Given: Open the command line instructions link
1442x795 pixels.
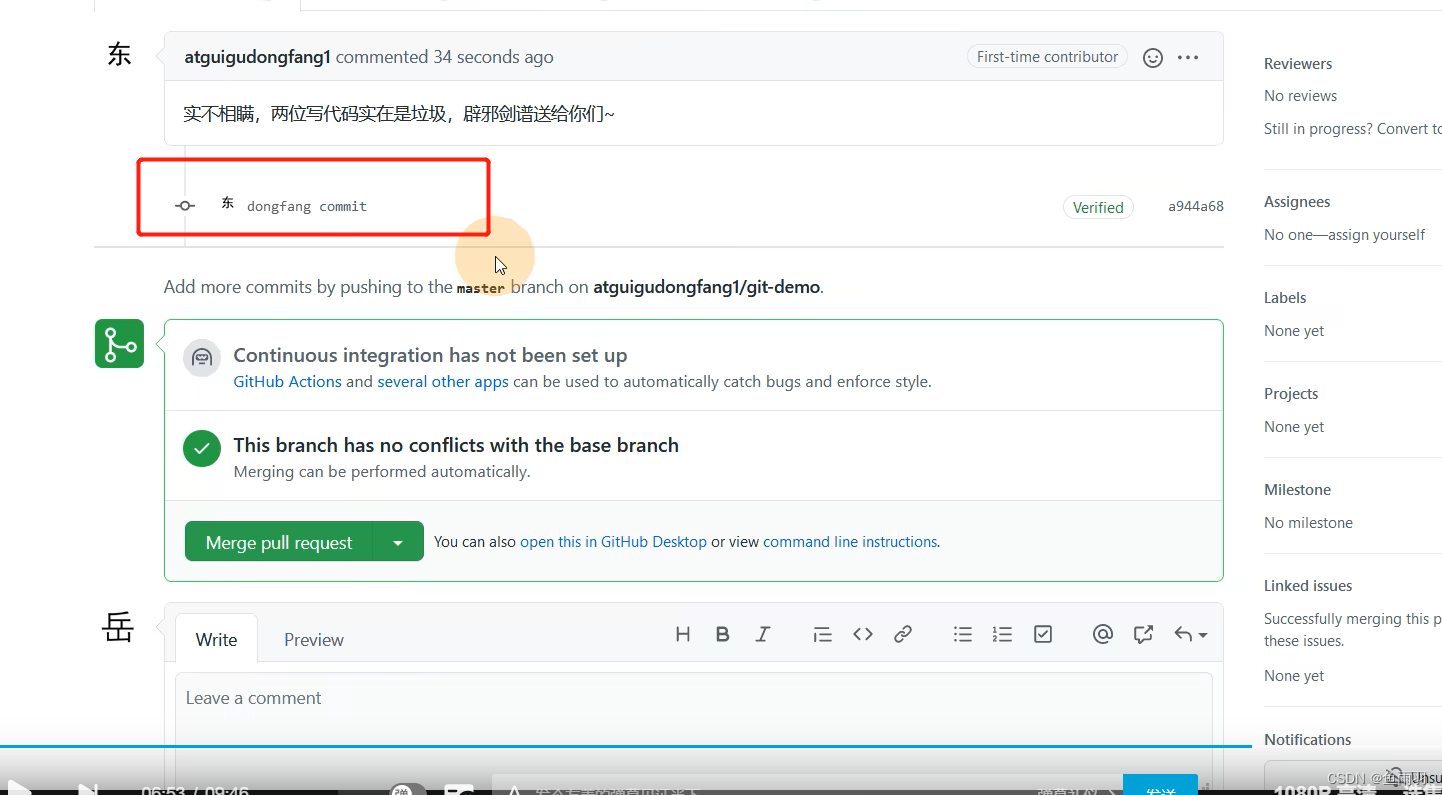Looking at the screenshot, I should click(850, 542).
